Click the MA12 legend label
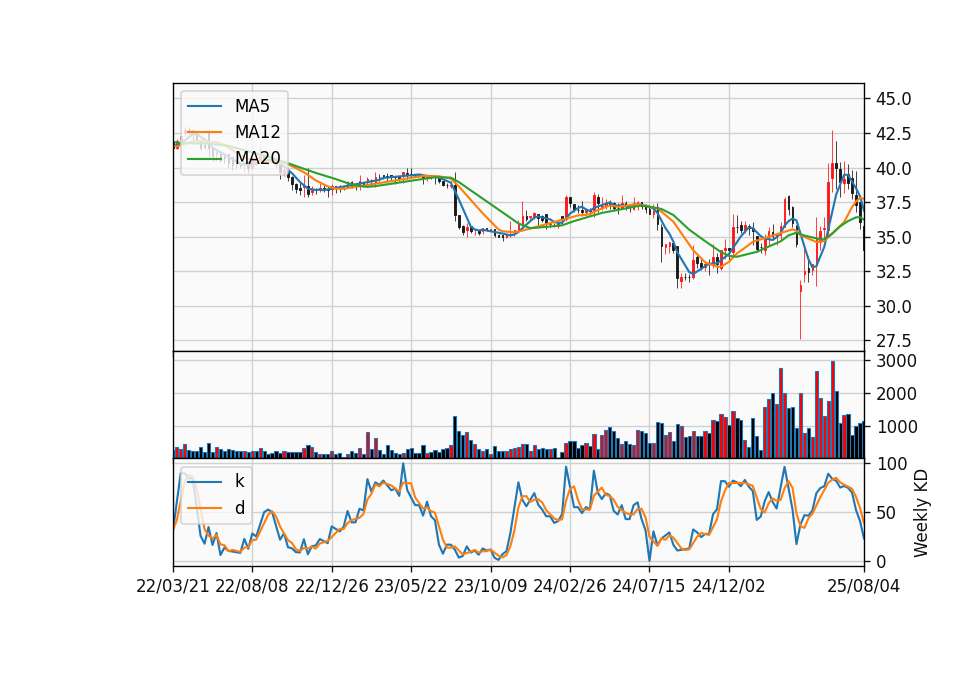 (257, 132)
